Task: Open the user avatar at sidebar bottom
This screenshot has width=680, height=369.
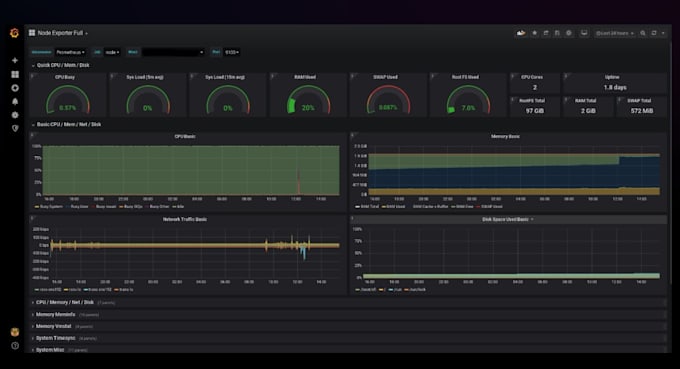Action: coord(15,332)
